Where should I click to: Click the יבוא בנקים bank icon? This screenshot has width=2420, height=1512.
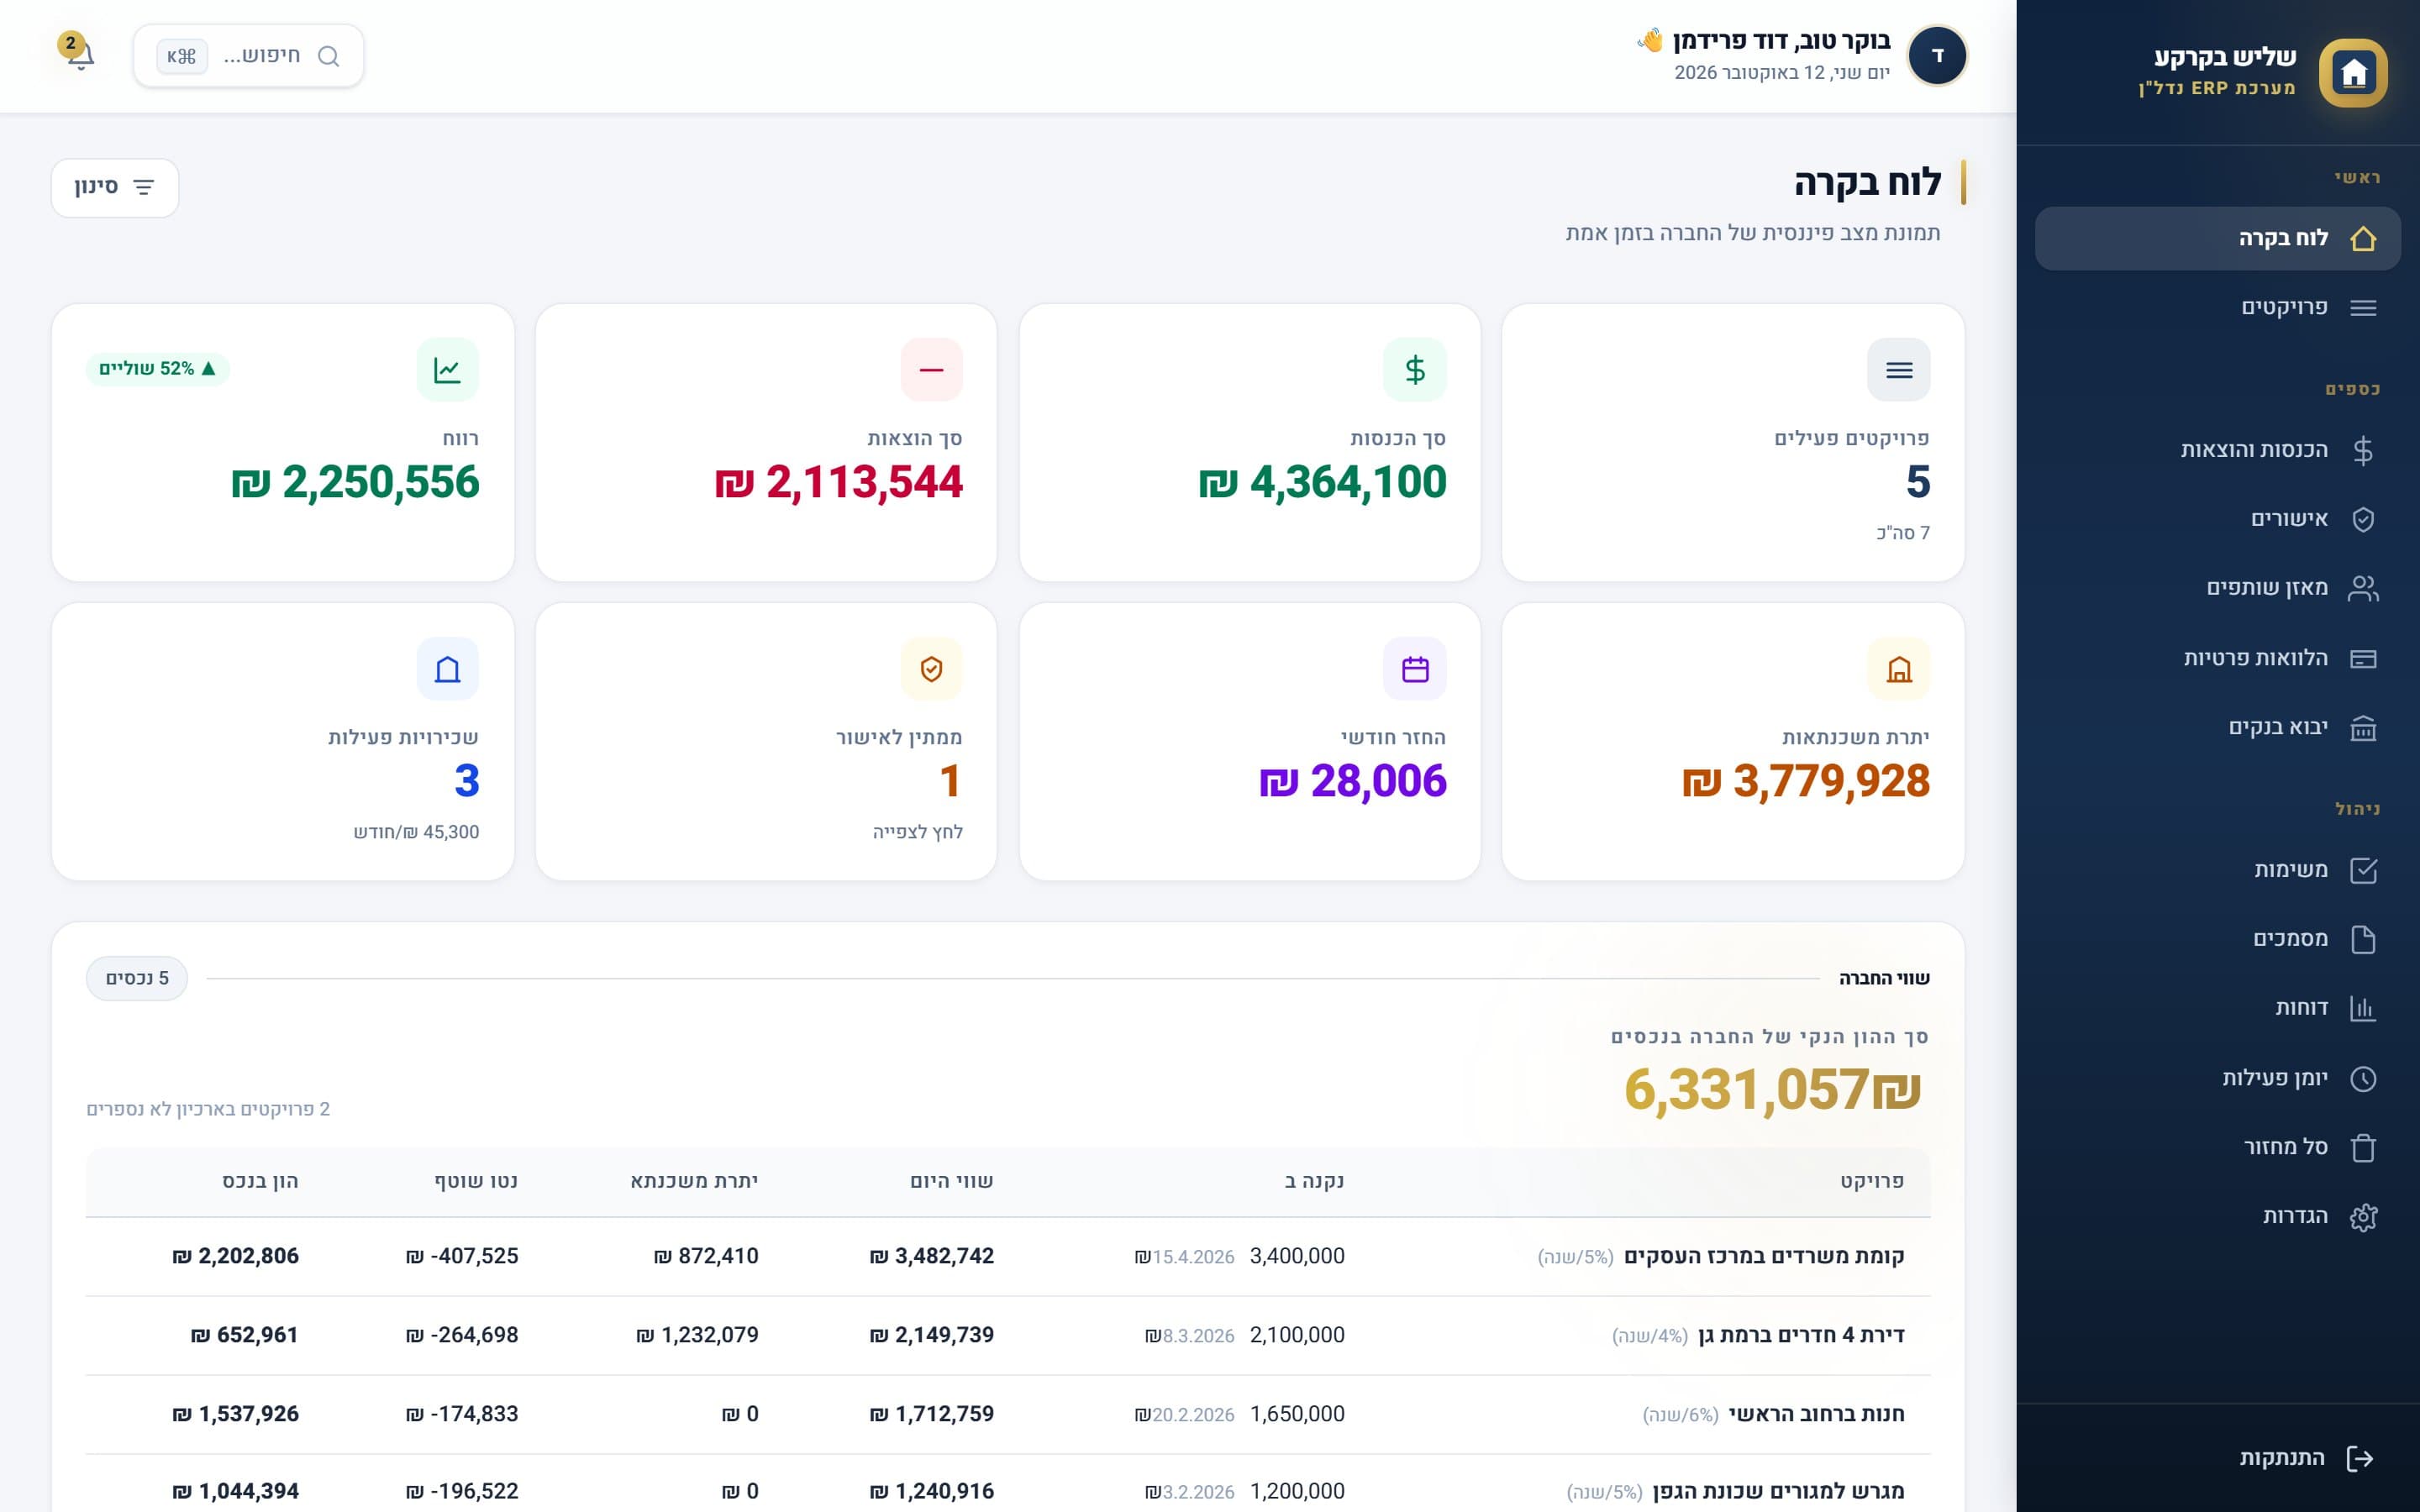[2362, 728]
